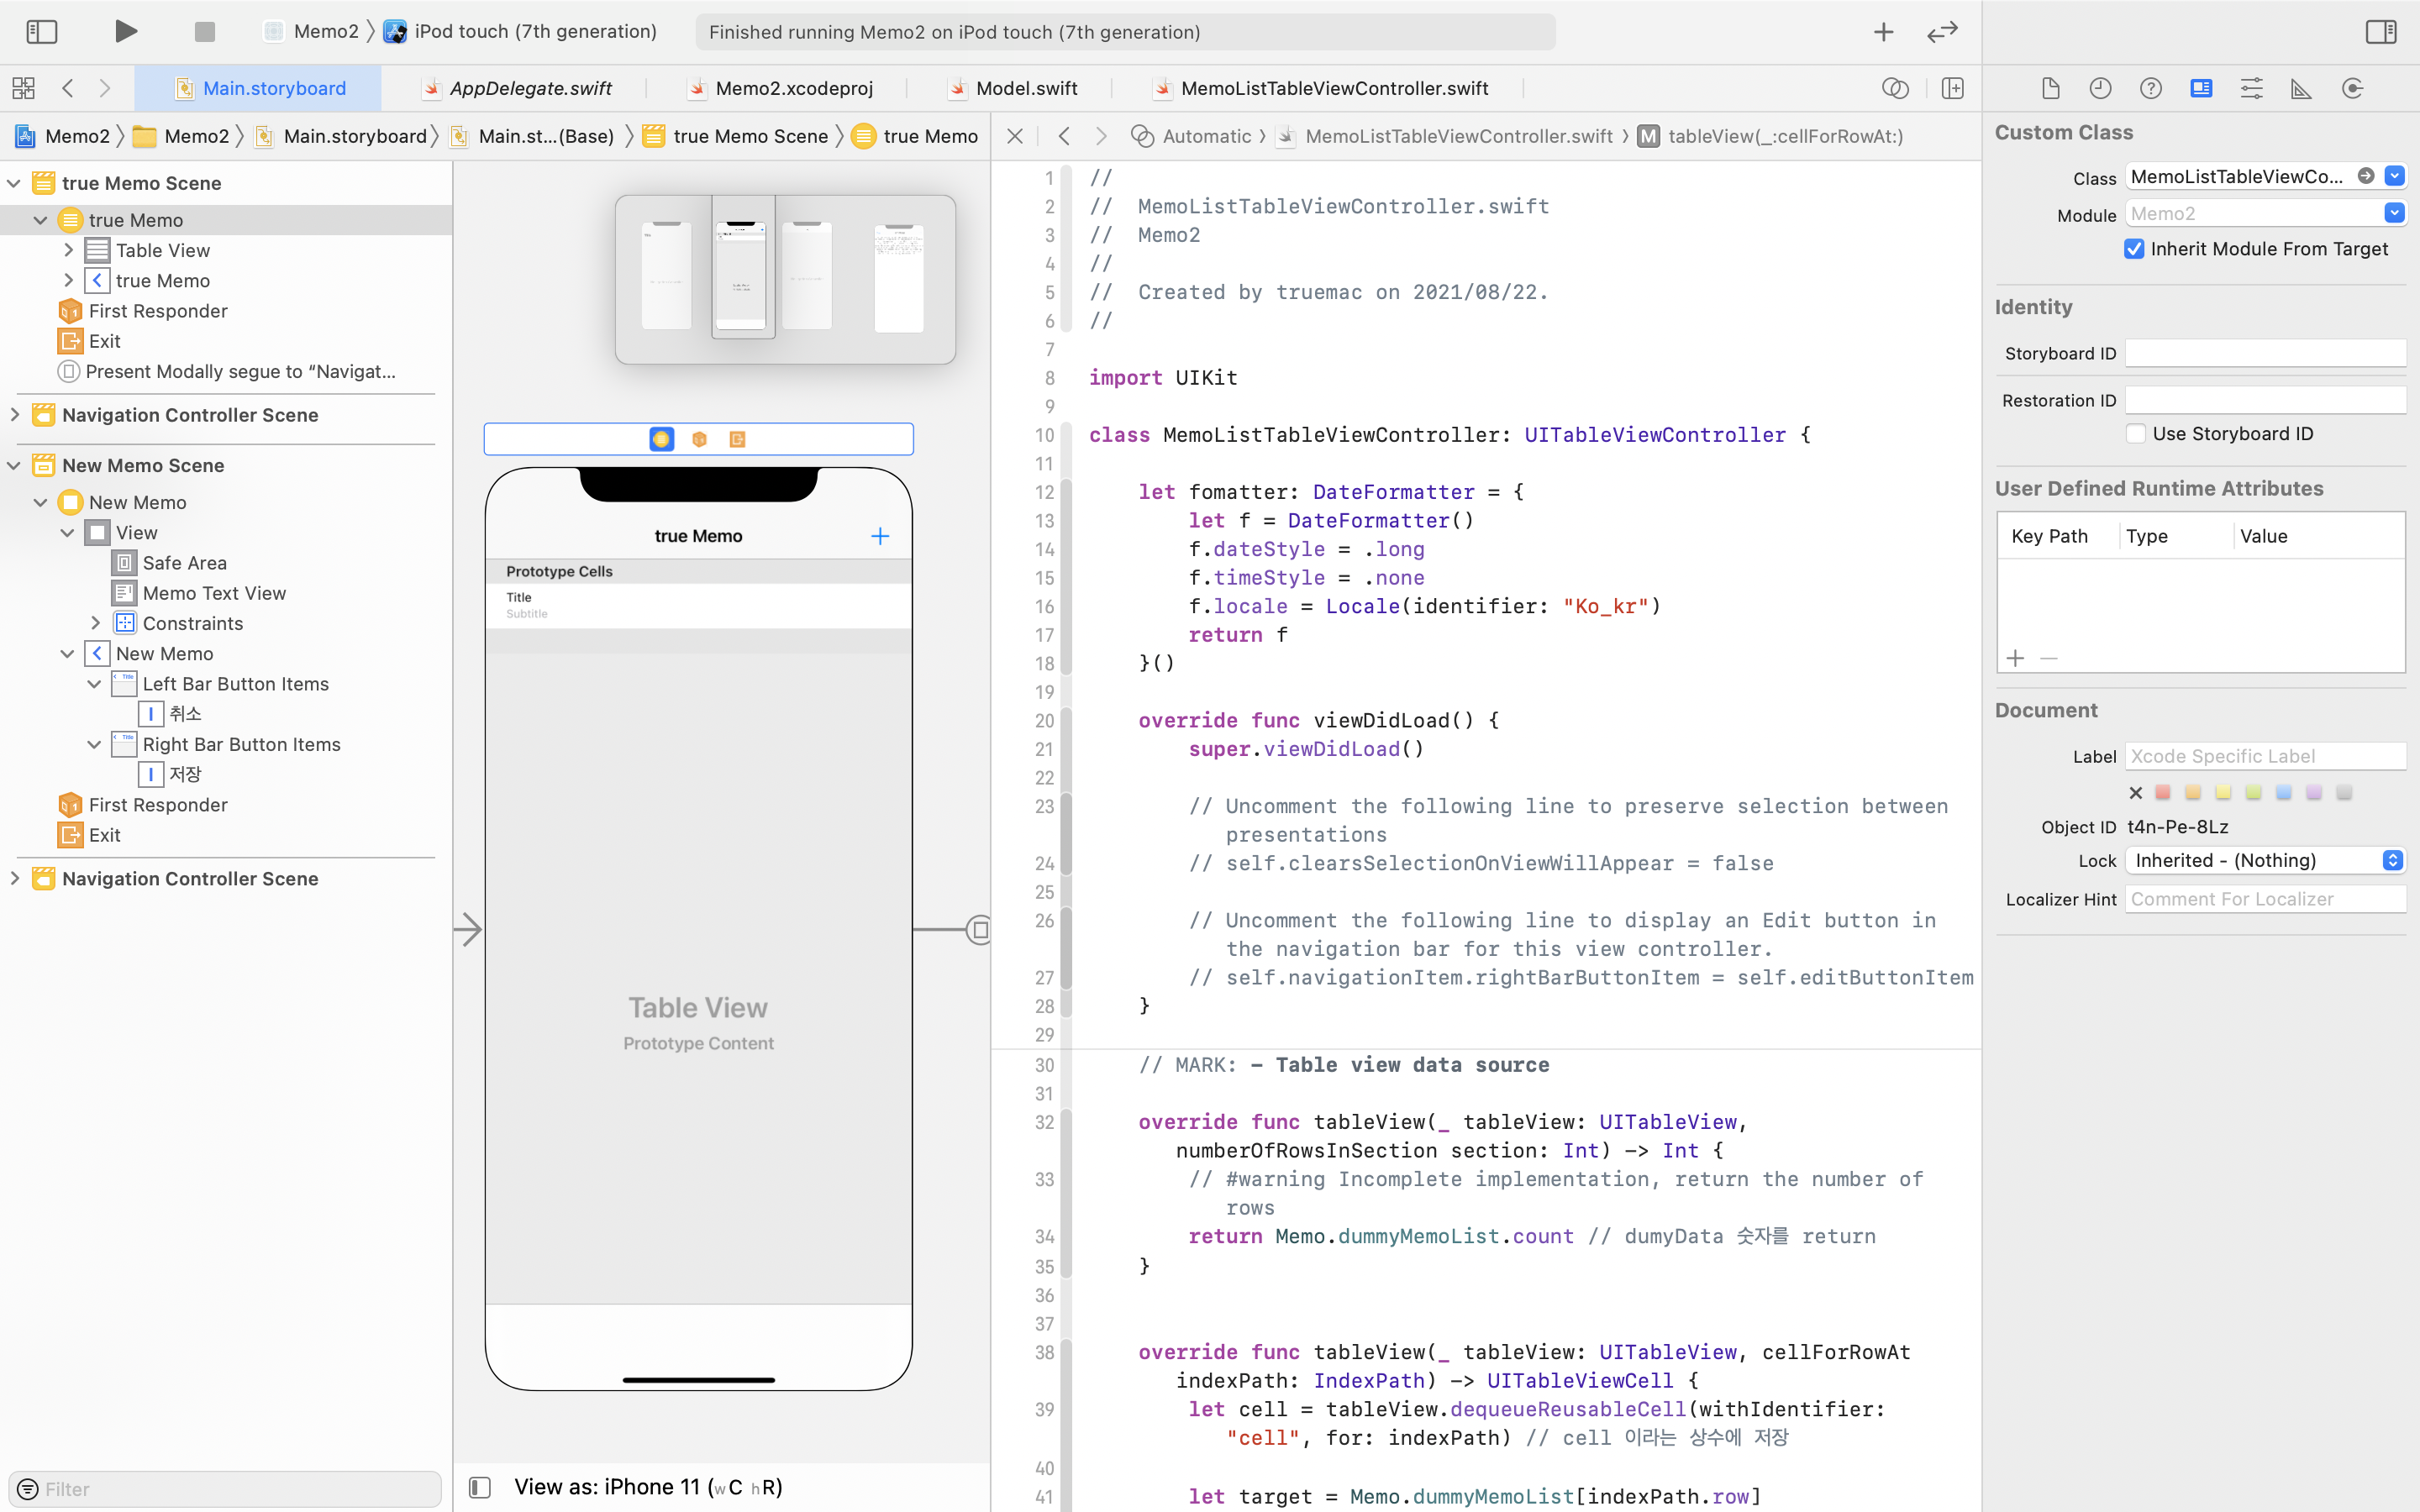Select the red label color swatch

[2163, 792]
